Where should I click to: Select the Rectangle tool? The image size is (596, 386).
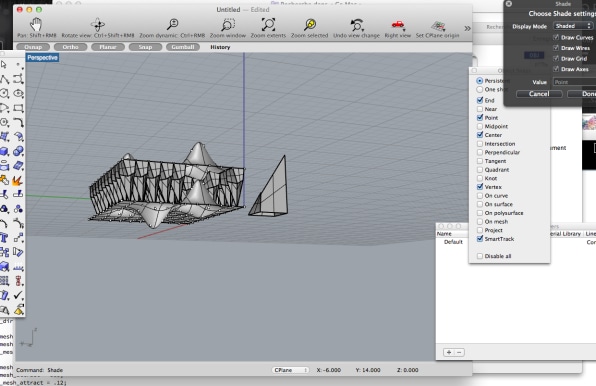(x=18, y=108)
